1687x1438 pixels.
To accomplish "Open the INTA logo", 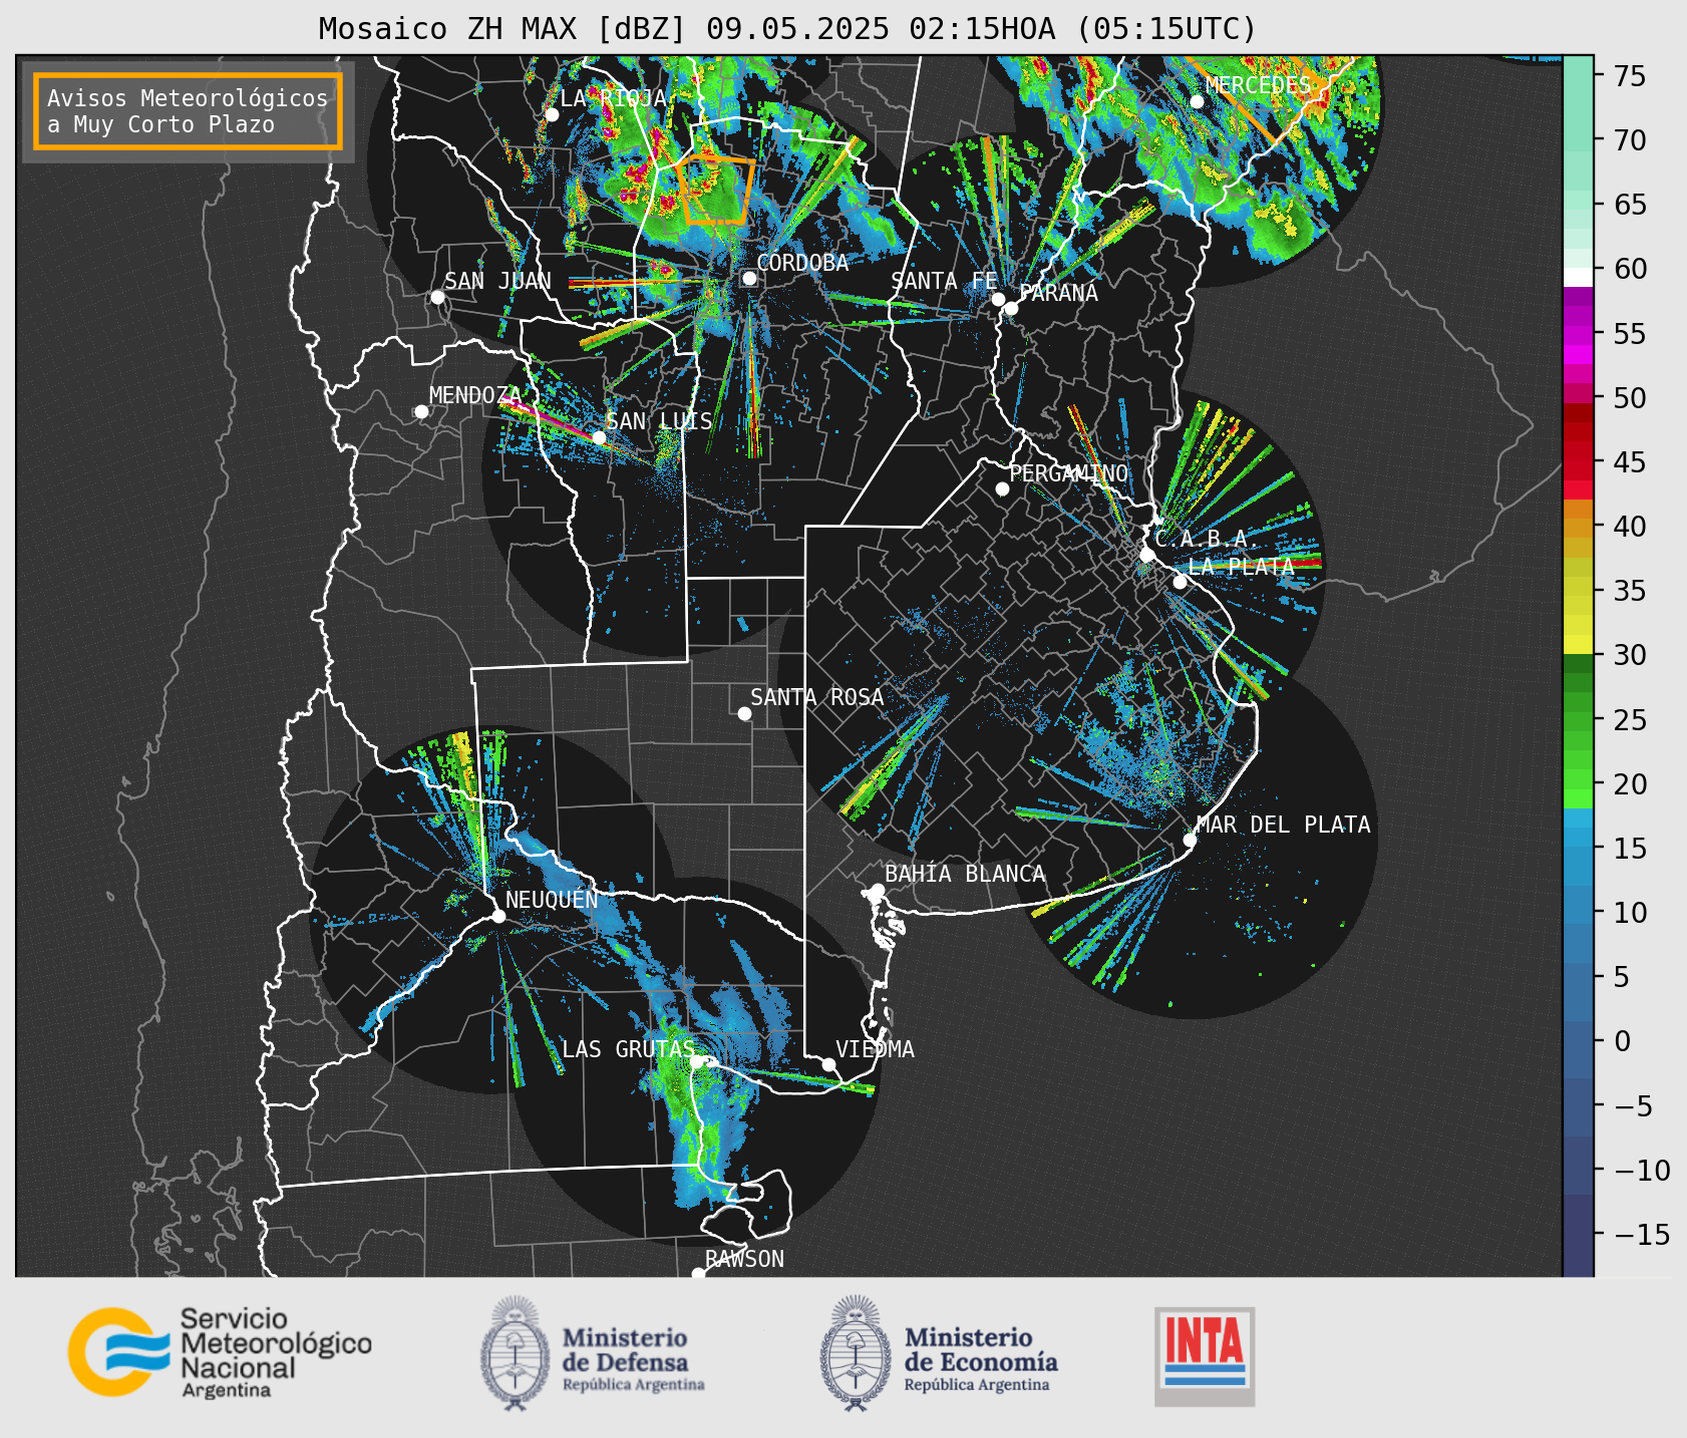I will [x=1204, y=1356].
